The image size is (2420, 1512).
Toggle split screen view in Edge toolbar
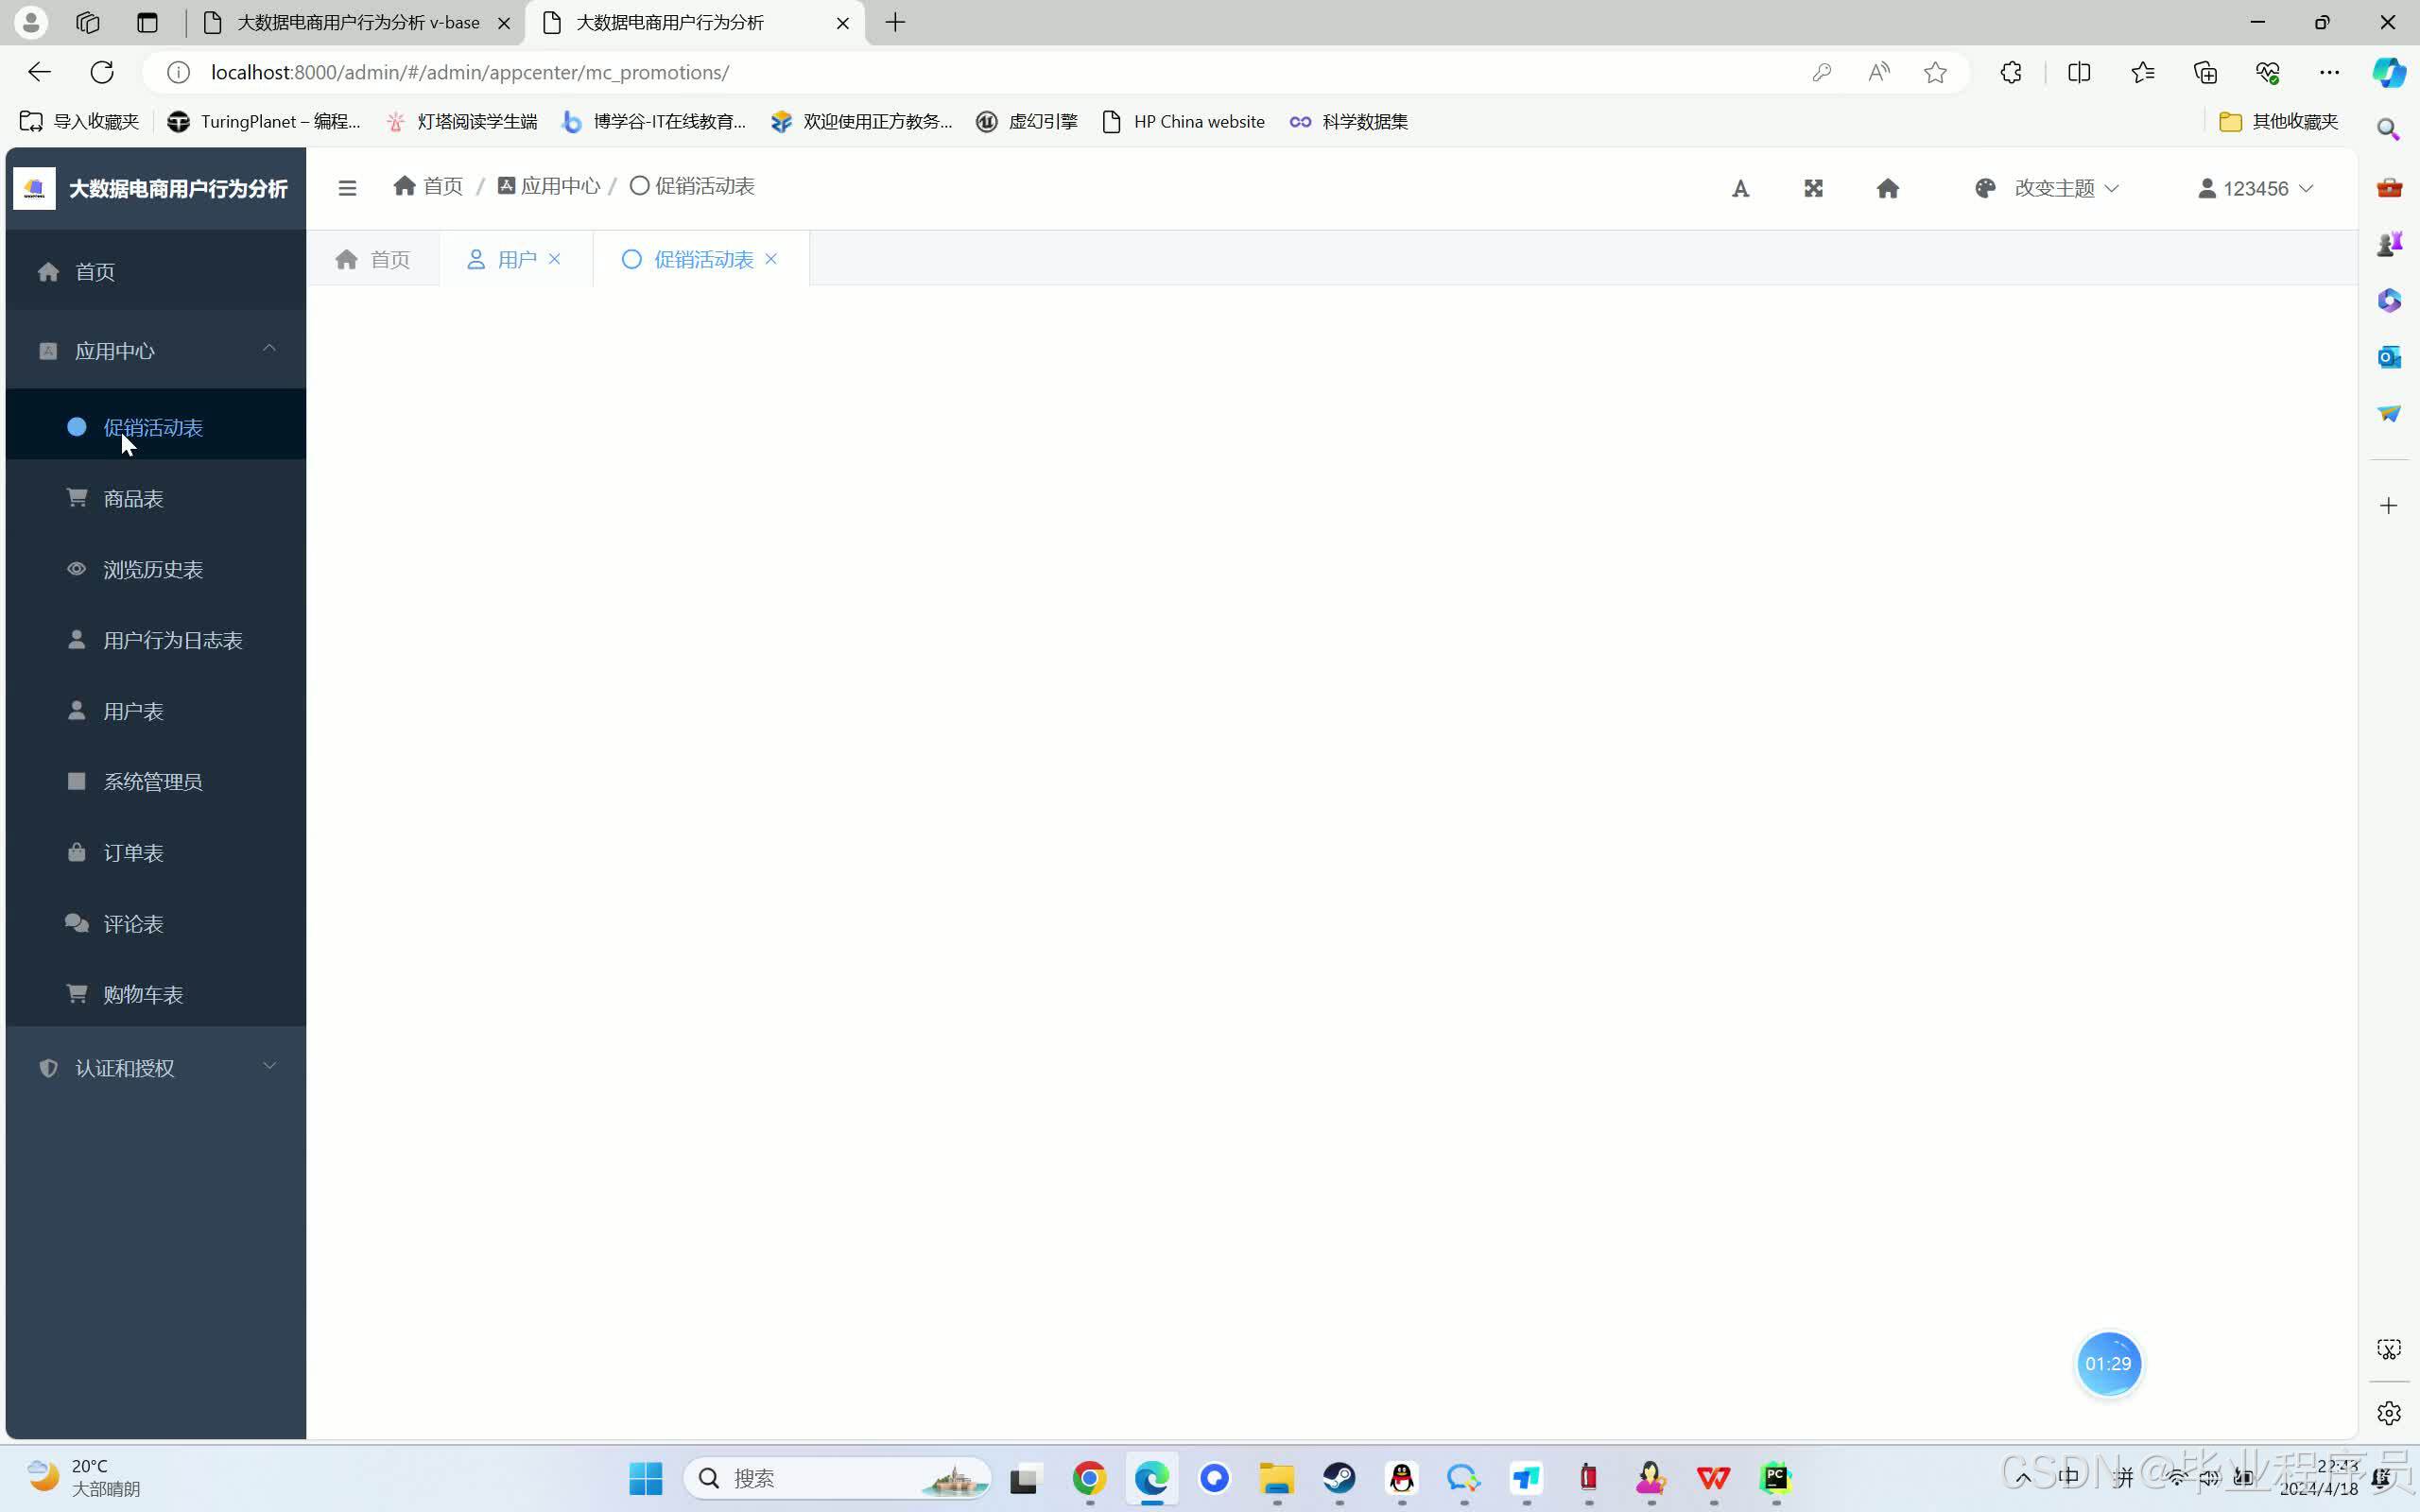[2079, 72]
